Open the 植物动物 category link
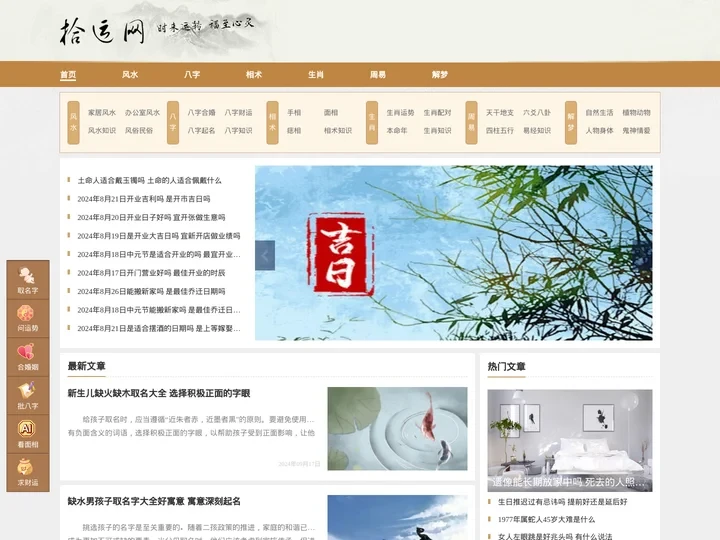720x540 pixels. 636,112
